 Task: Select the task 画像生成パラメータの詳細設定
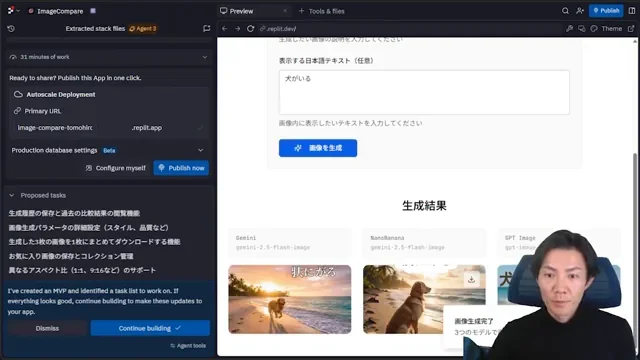[89, 228]
